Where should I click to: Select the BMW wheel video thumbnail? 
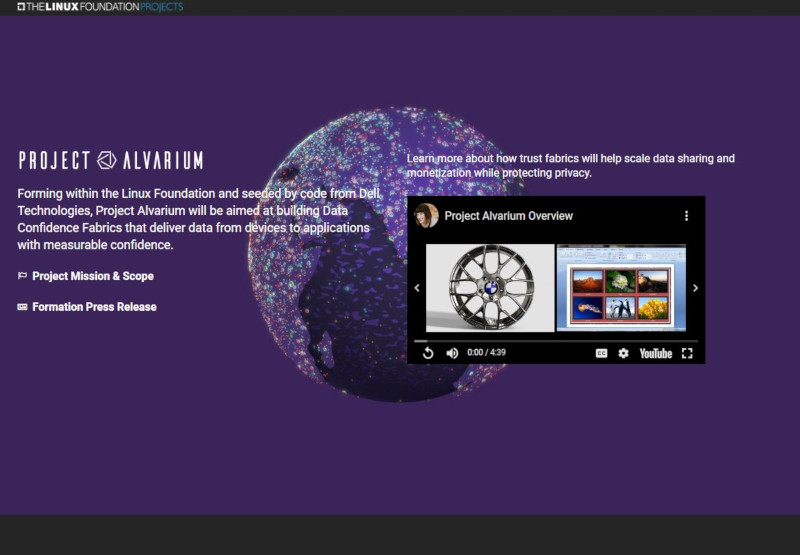[x=490, y=288]
